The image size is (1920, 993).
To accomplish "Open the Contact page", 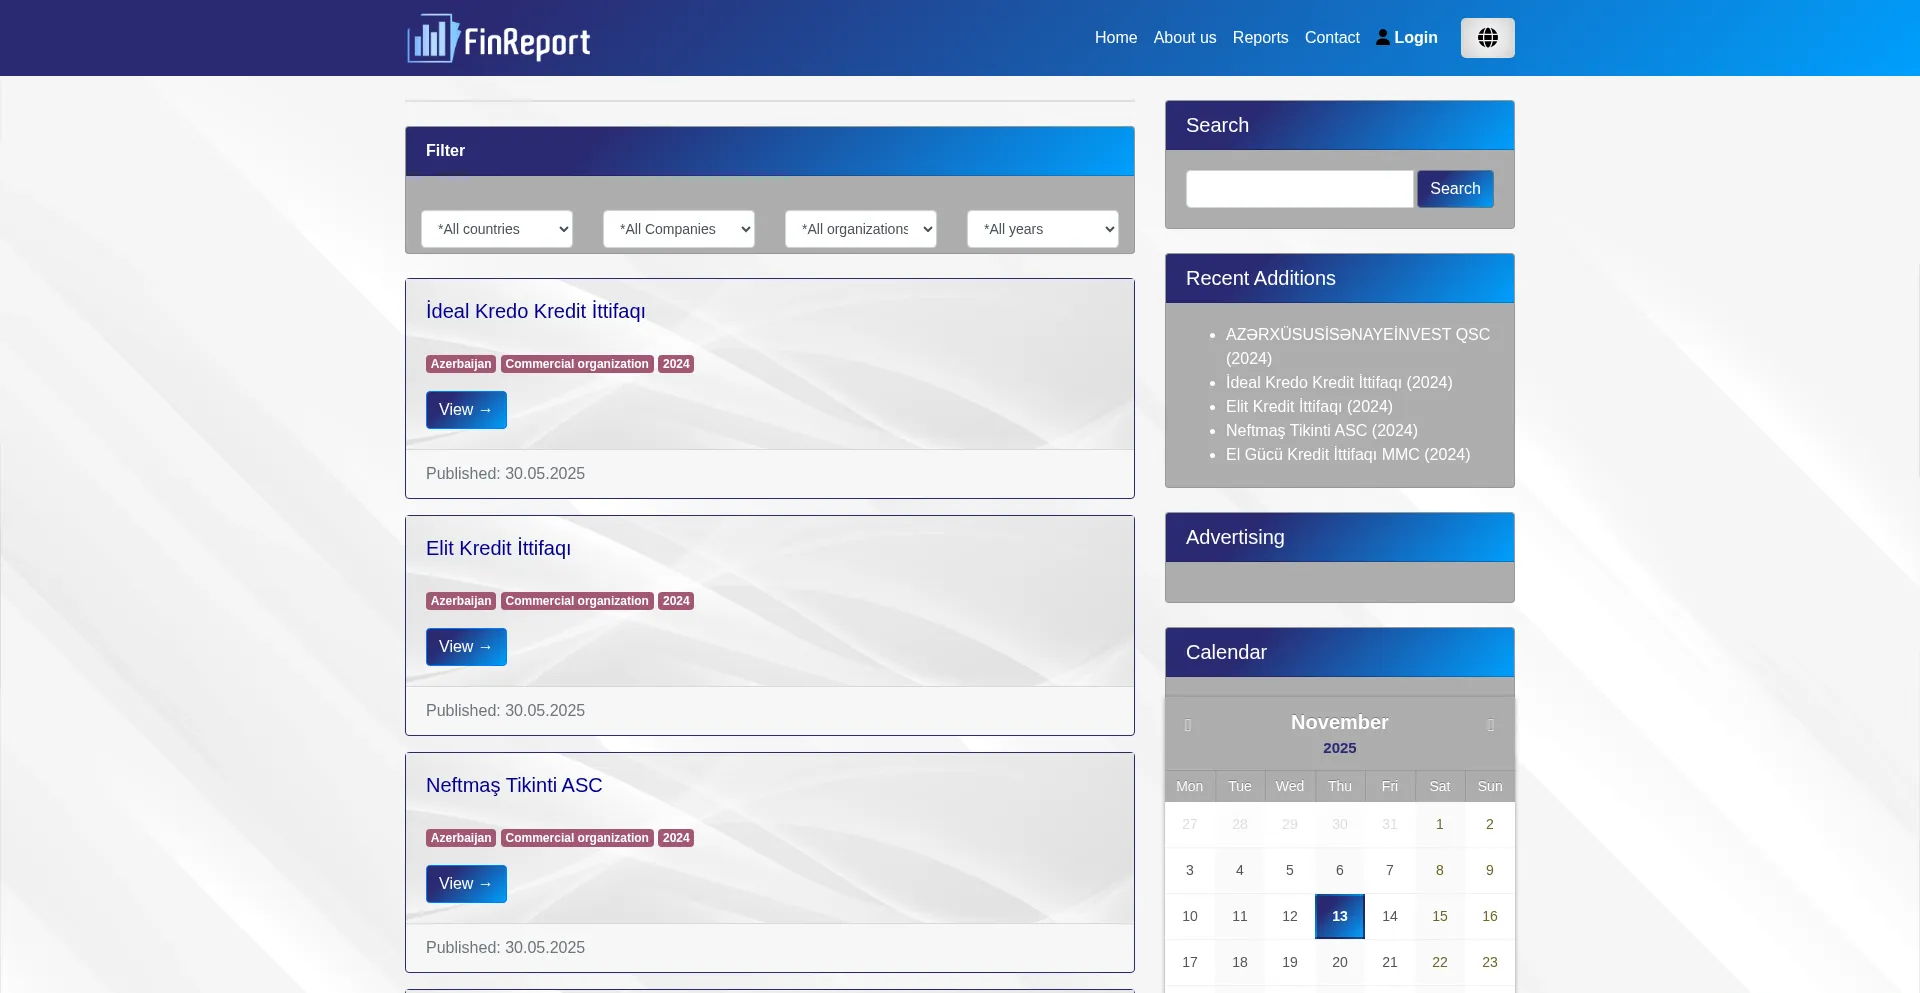I will click(x=1331, y=38).
